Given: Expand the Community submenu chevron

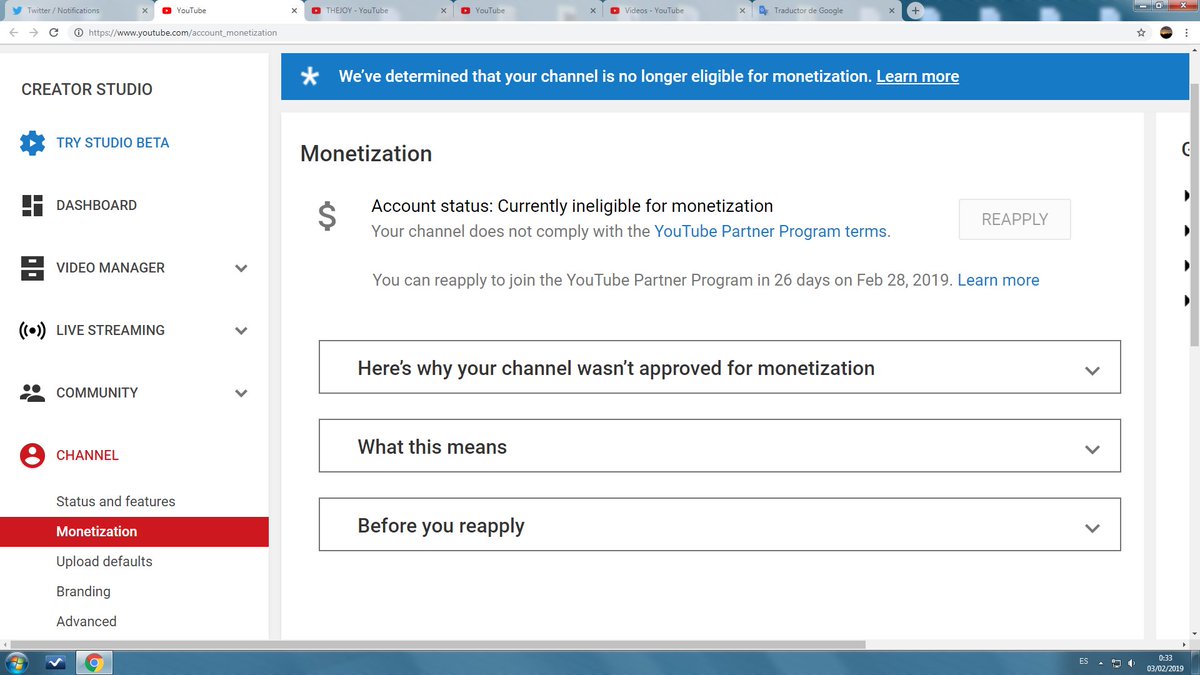Looking at the screenshot, I should point(241,393).
